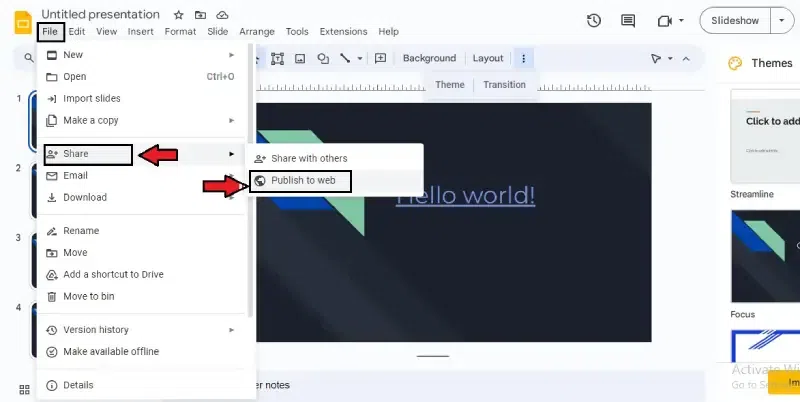Open the toolbar three-dot more menu
Screen dimensions: 800x402
coord(523,58)
